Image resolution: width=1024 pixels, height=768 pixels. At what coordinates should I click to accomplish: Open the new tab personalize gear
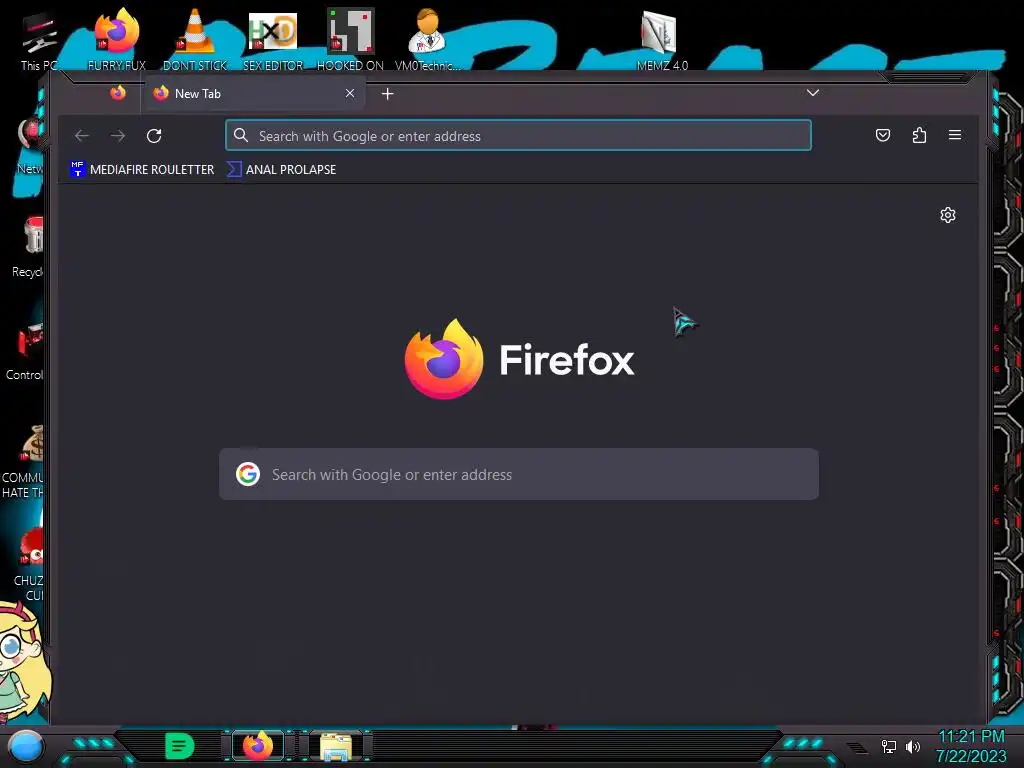coord(948,215)
